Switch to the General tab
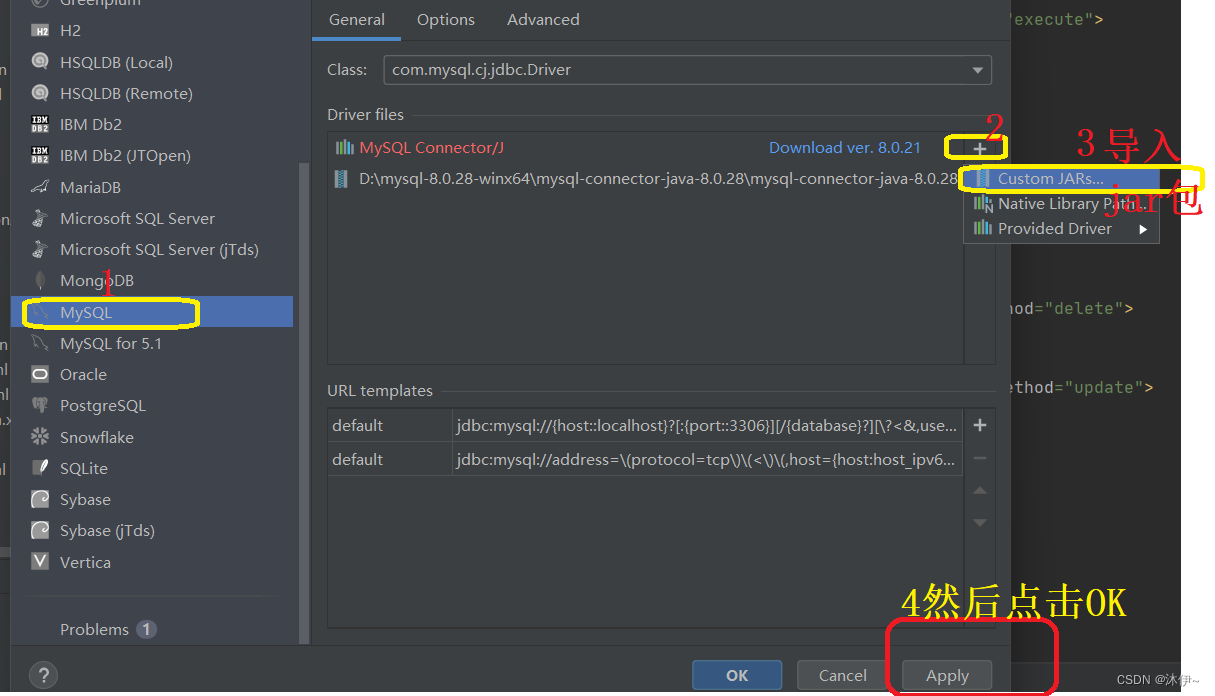Viewport: 1215px width, 696px height. (x=357, y=19)
